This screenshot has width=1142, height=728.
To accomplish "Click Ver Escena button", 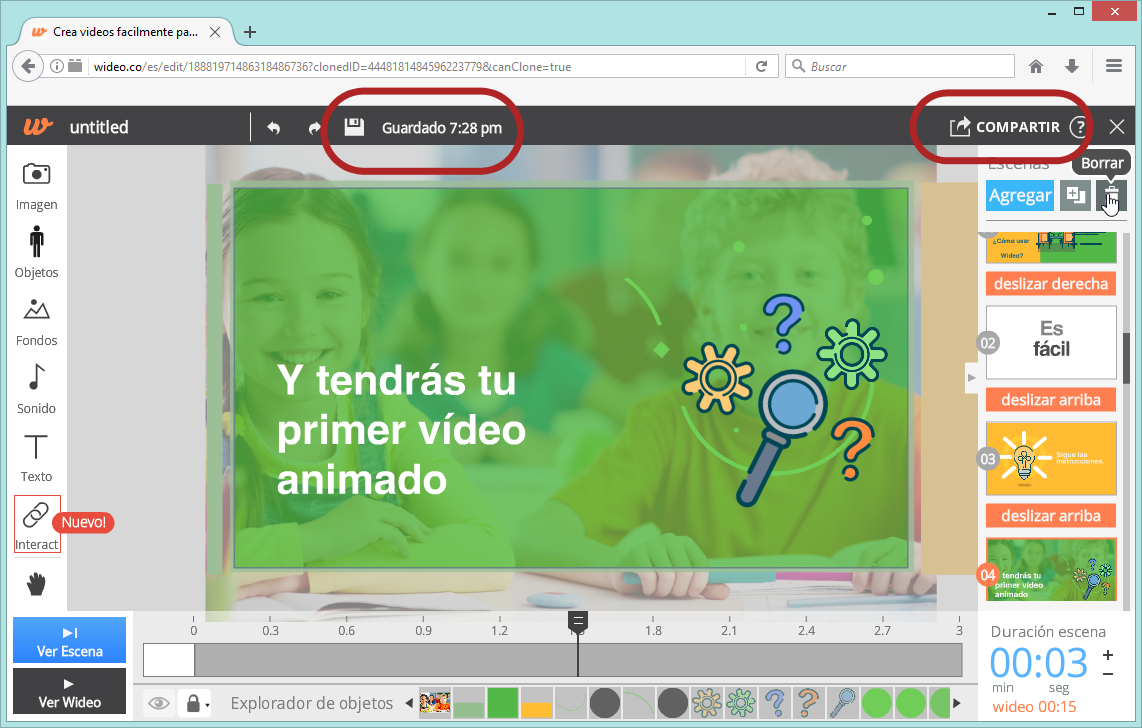I will [69, 640].
